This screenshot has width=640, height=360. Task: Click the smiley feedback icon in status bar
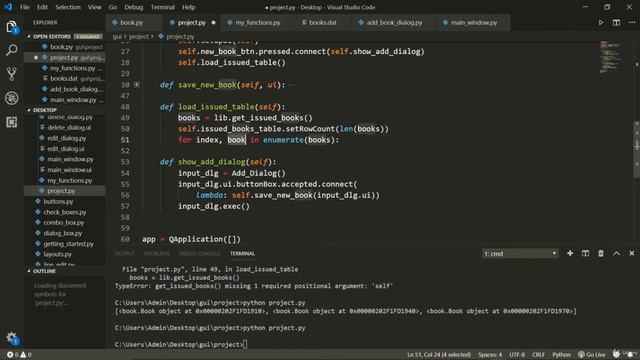coord(616,354)
